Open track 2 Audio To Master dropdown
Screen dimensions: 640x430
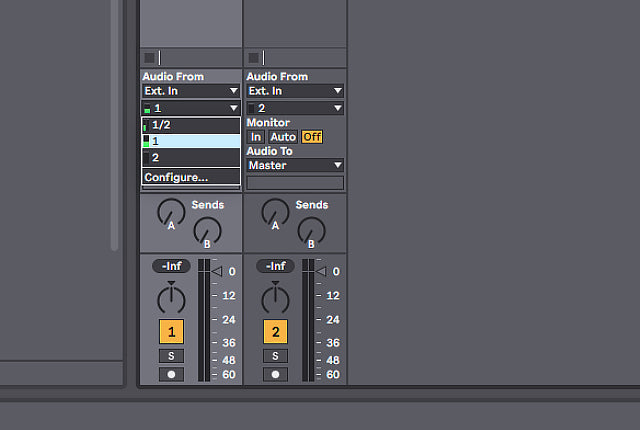[295, 165]
